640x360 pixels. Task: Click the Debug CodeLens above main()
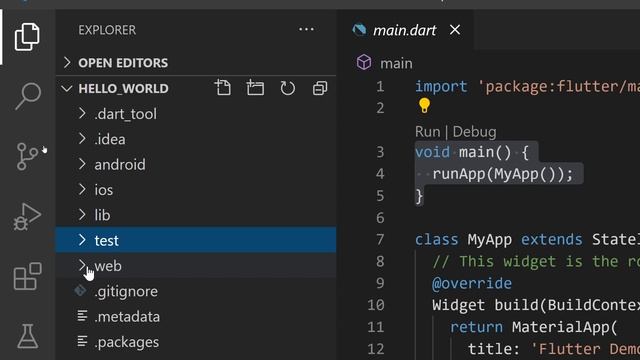(x=474, y=132)
